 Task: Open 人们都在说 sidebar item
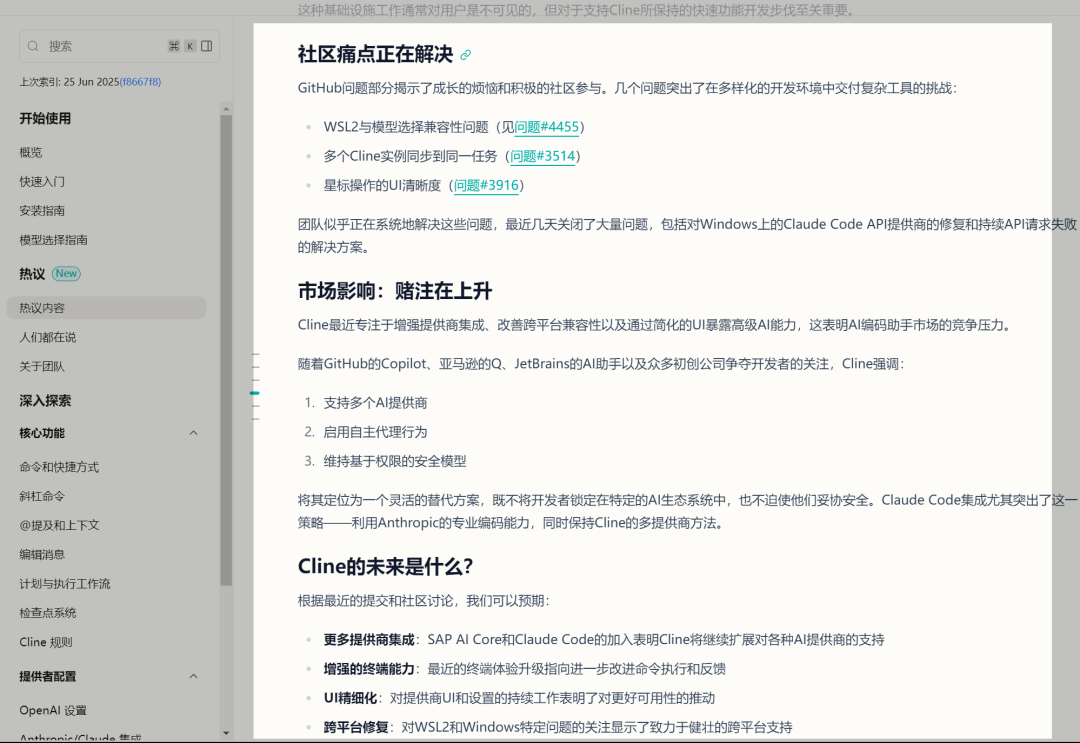click(48, 337)
